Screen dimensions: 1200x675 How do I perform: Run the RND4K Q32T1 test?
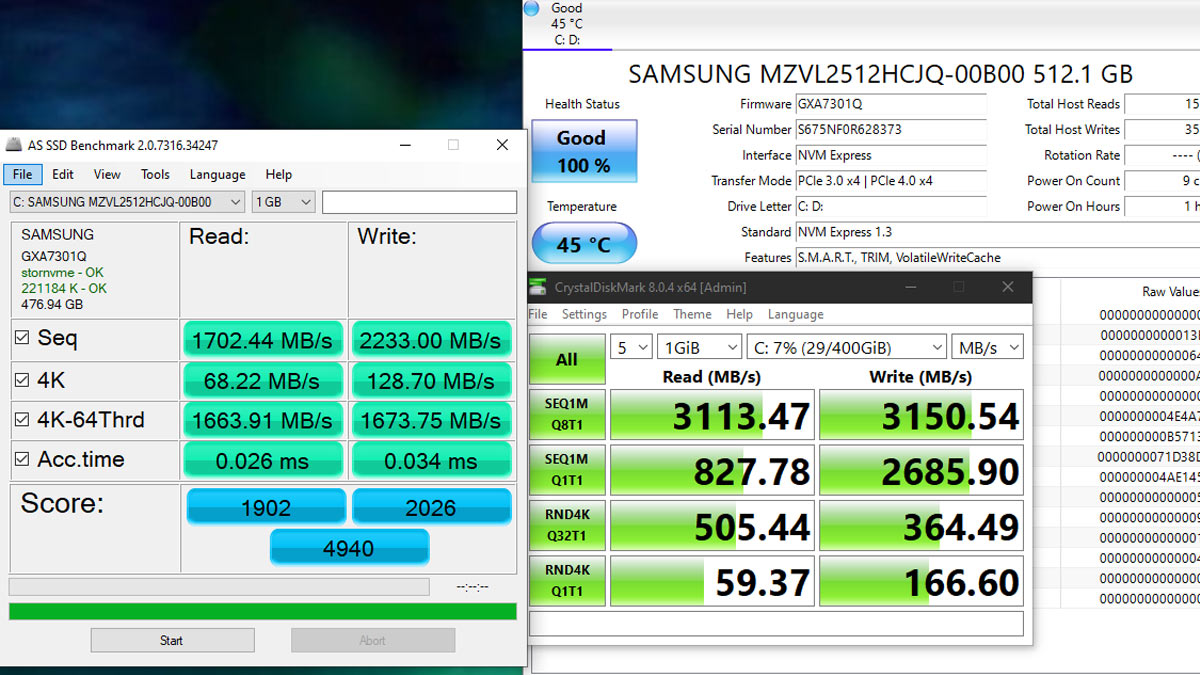567,525
